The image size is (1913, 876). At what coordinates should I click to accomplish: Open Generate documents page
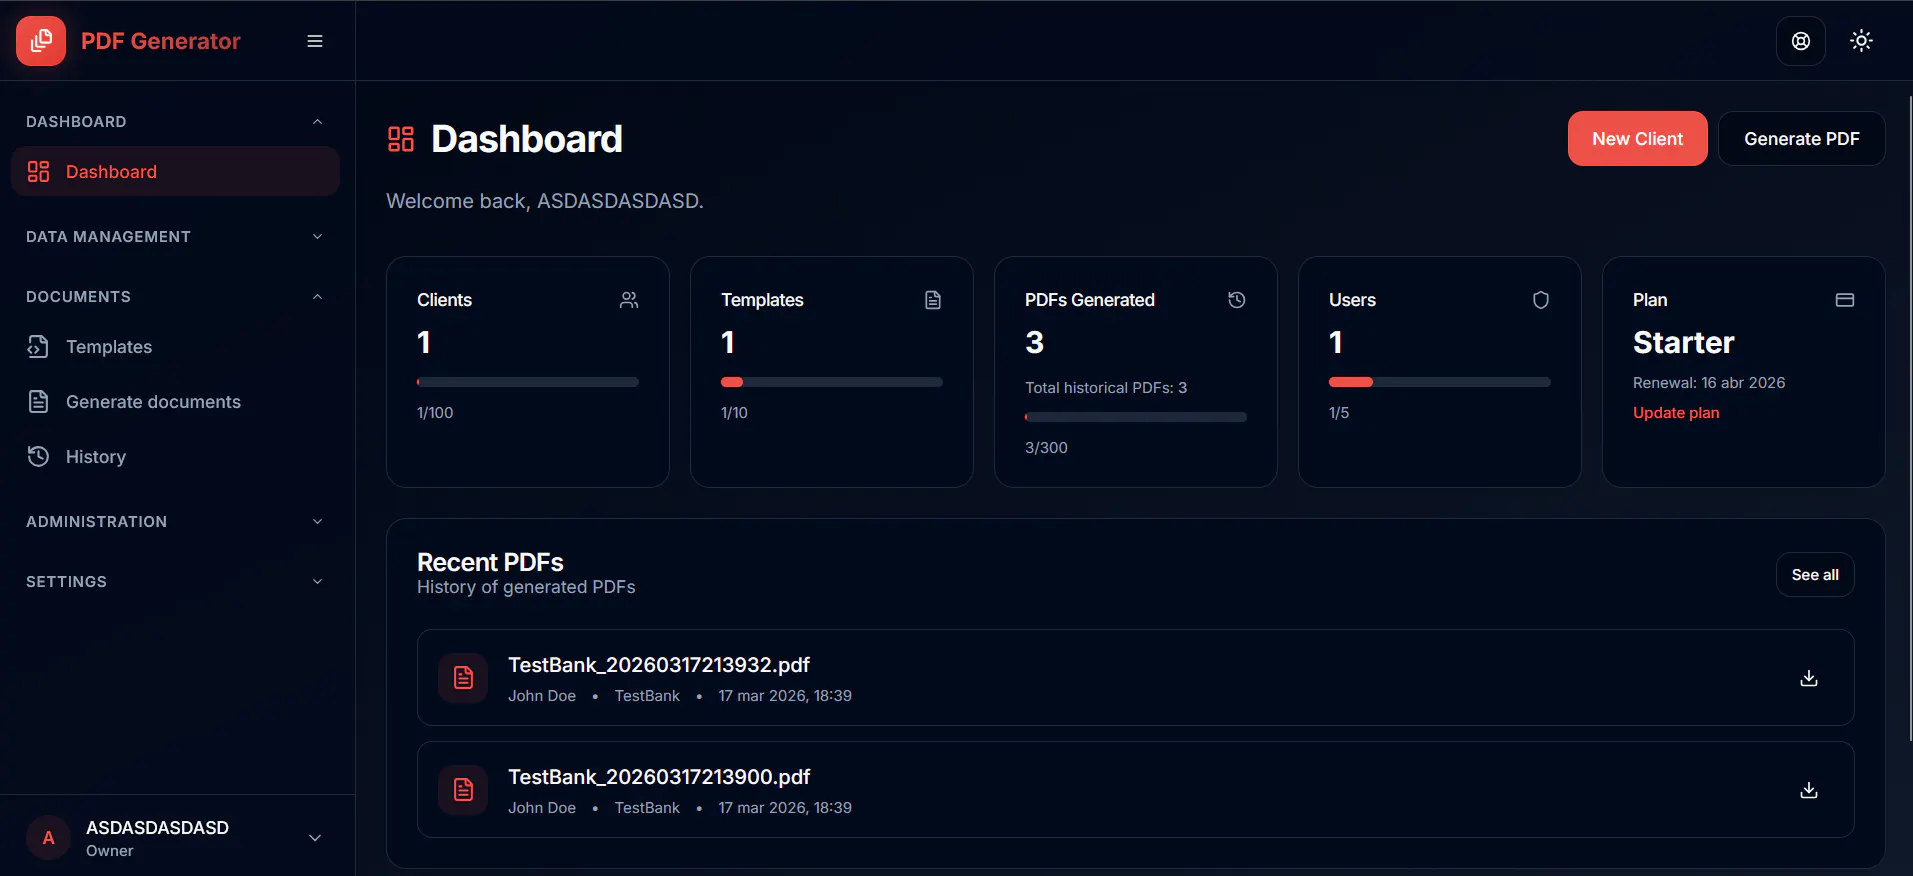[176, 402]
